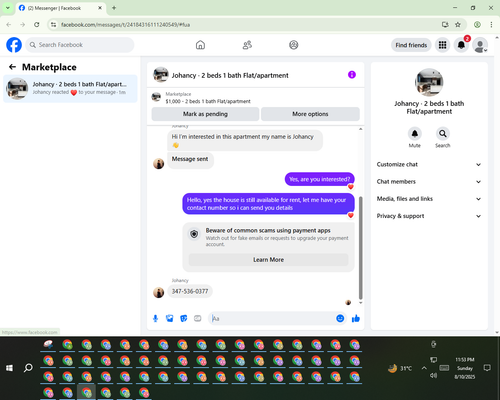
Task: Go to Home feed icon
Action: click(x=200, y=45)
